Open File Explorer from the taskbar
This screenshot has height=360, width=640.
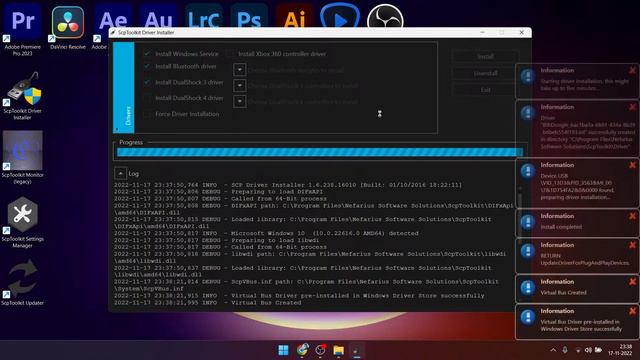(338, 350)
